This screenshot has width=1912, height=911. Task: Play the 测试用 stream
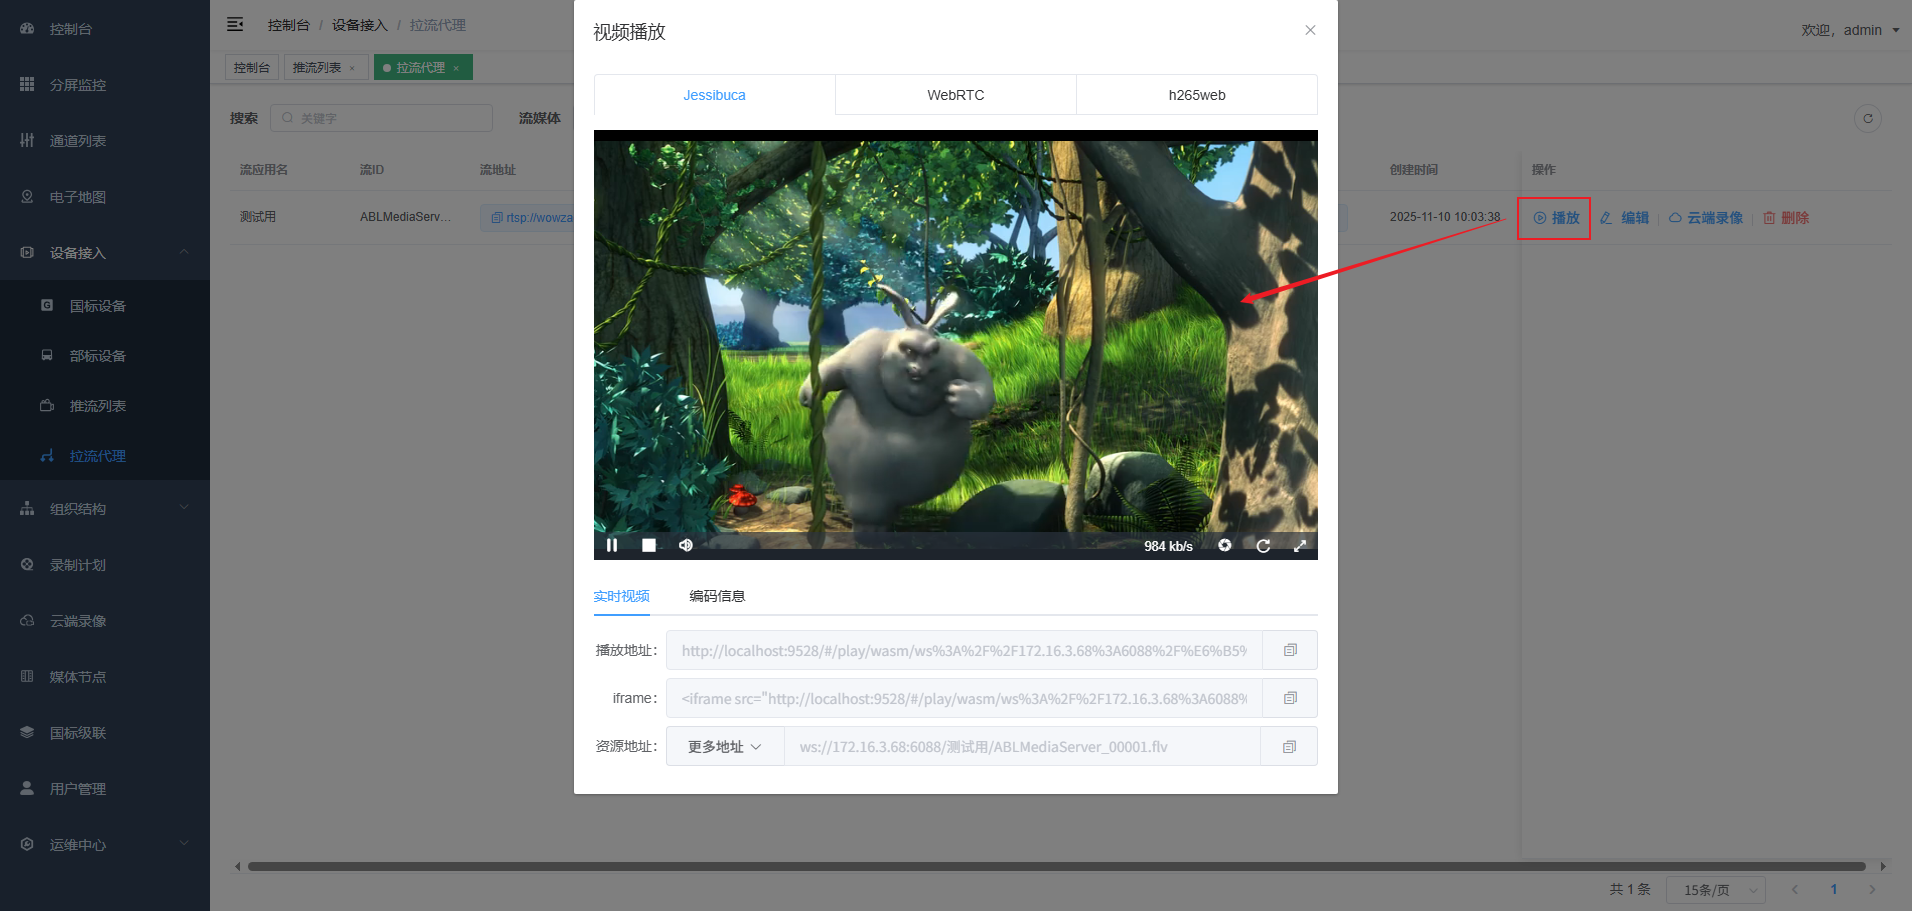coord(1556,218)
